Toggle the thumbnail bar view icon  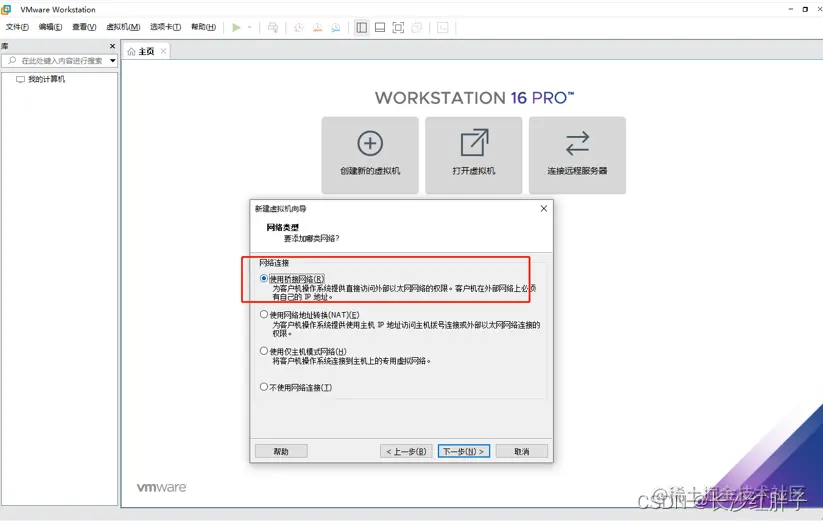(380, 27)
